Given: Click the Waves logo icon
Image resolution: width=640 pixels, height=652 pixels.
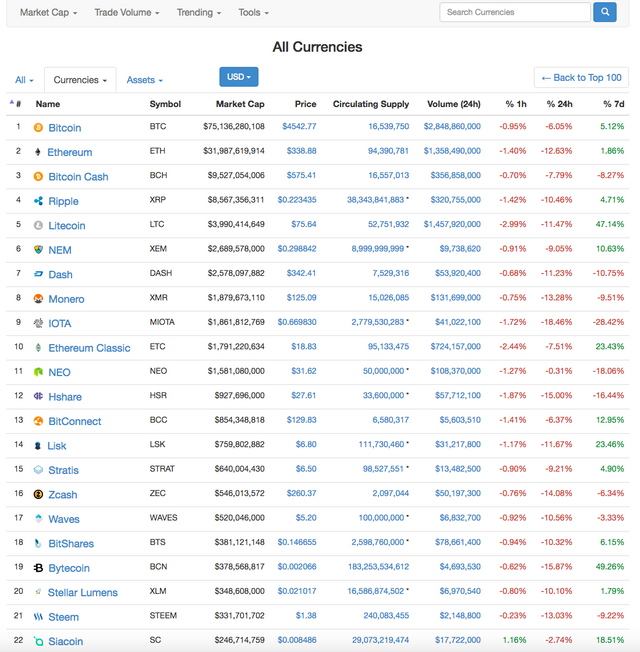Looking at the screenshot, I should pos(38,519).
